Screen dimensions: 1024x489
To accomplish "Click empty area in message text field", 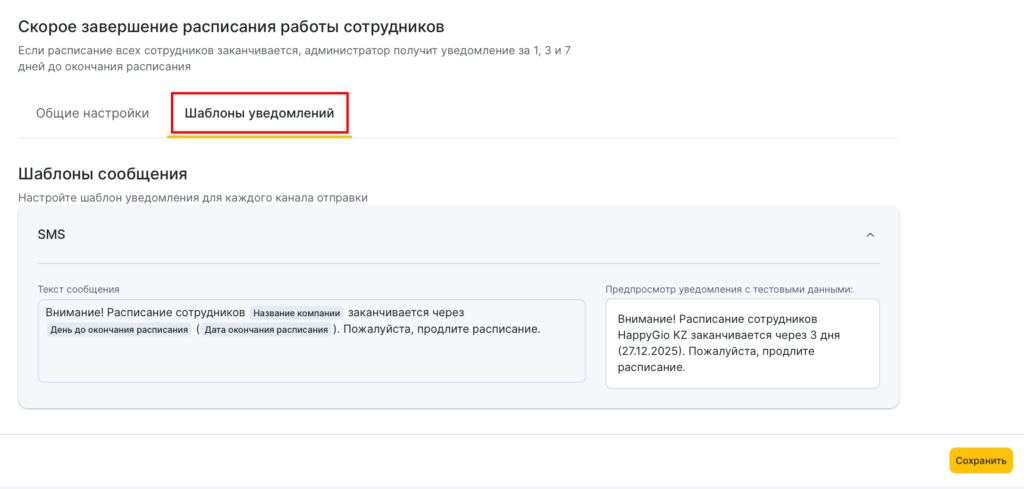I will tap(310, 362).
